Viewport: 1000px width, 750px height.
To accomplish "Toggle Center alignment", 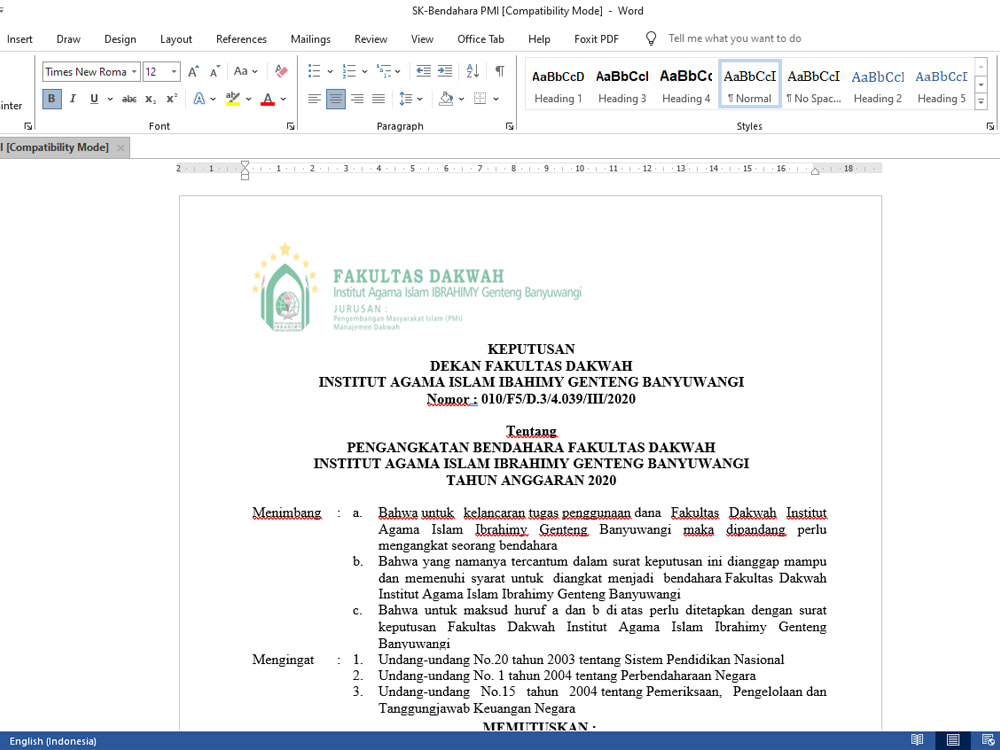I will click(335, 99).
